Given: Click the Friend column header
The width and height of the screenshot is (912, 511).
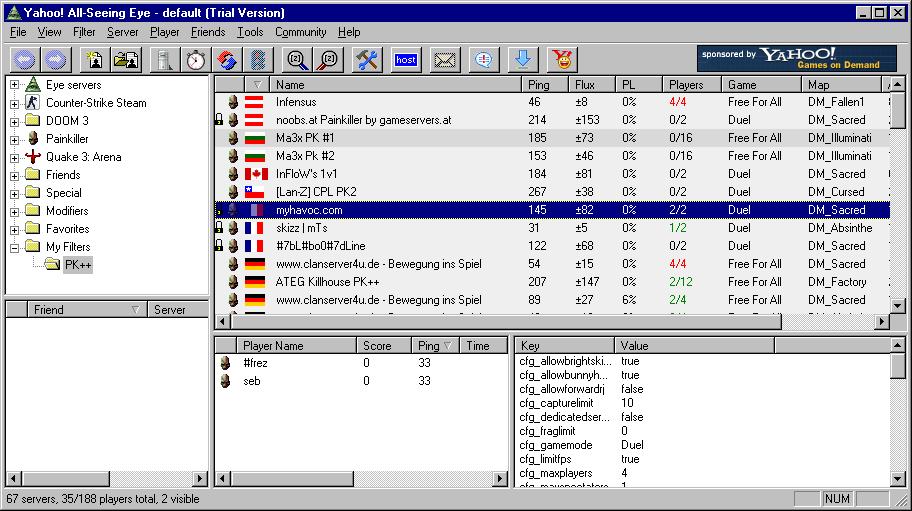Looking at the screenshot, I should click(x=87, y=310).
